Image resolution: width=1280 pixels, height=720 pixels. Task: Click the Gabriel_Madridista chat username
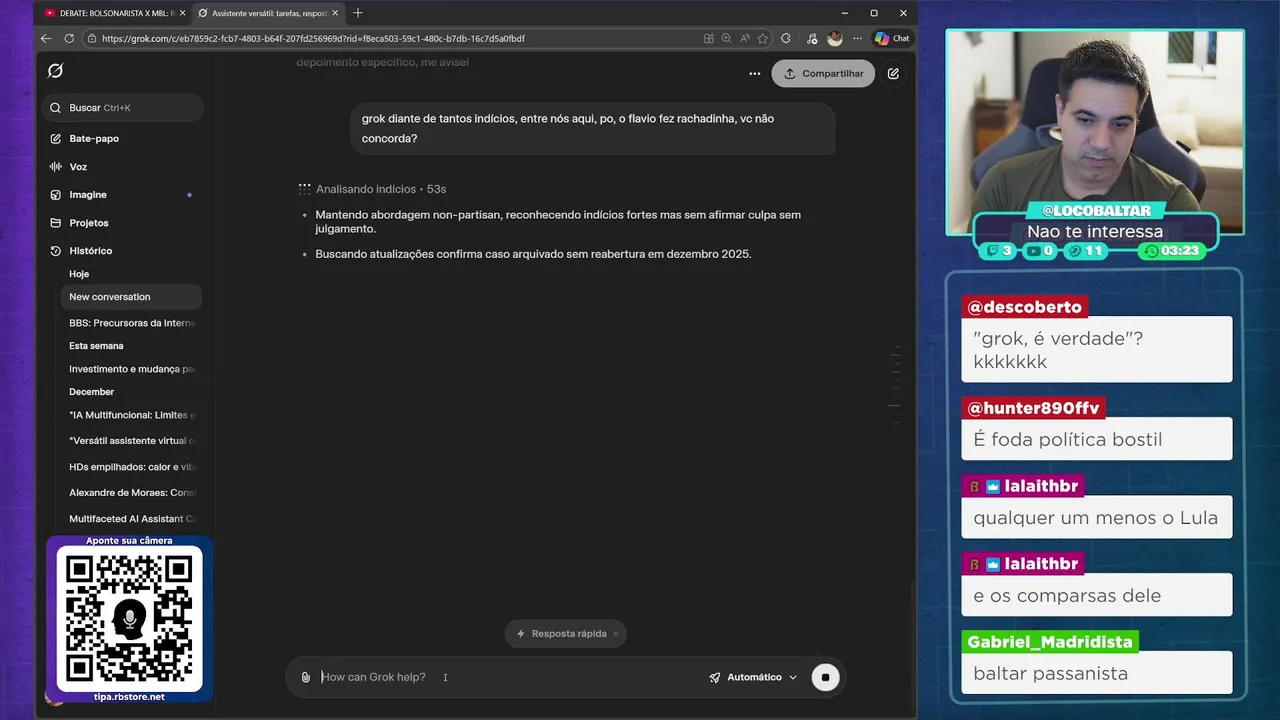point(1050,642)
